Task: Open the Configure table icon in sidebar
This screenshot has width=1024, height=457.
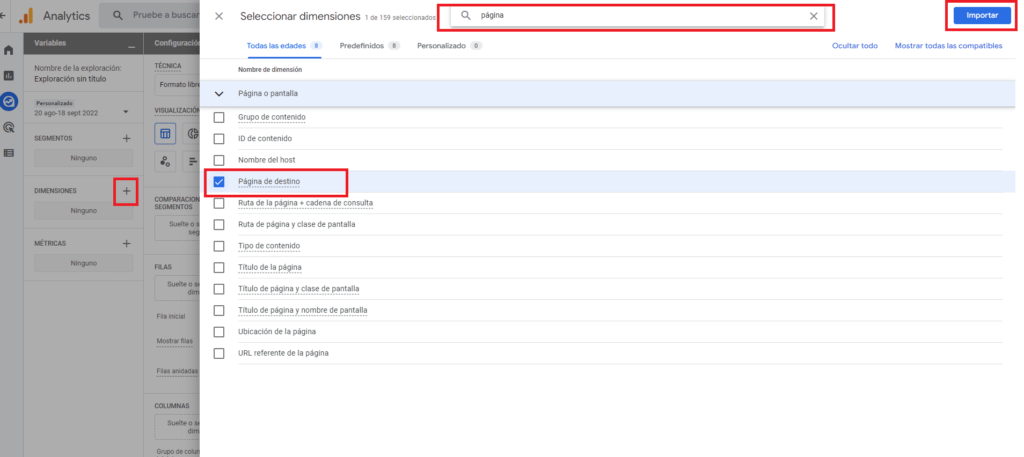Action: coord(8,153)
